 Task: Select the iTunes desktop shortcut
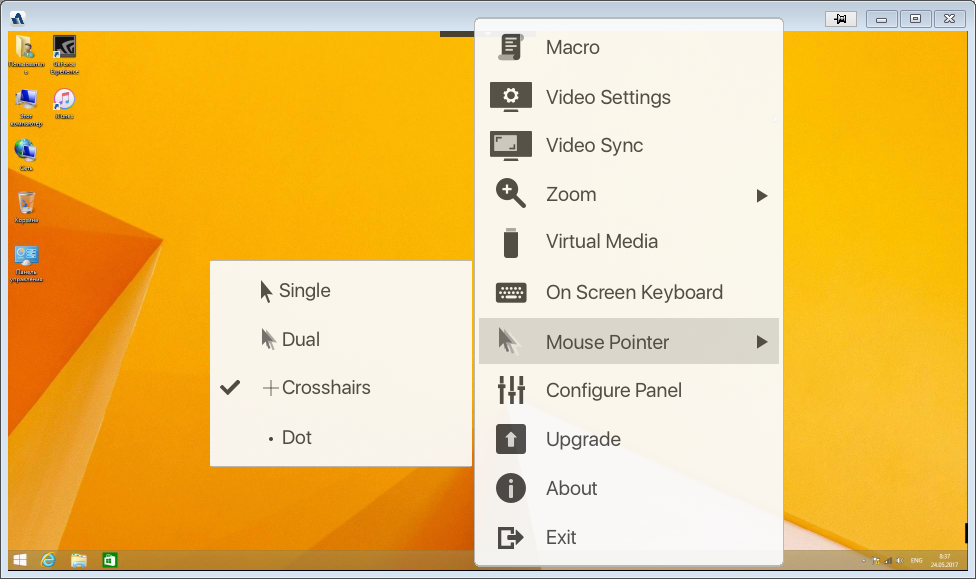tap(64, 104)
